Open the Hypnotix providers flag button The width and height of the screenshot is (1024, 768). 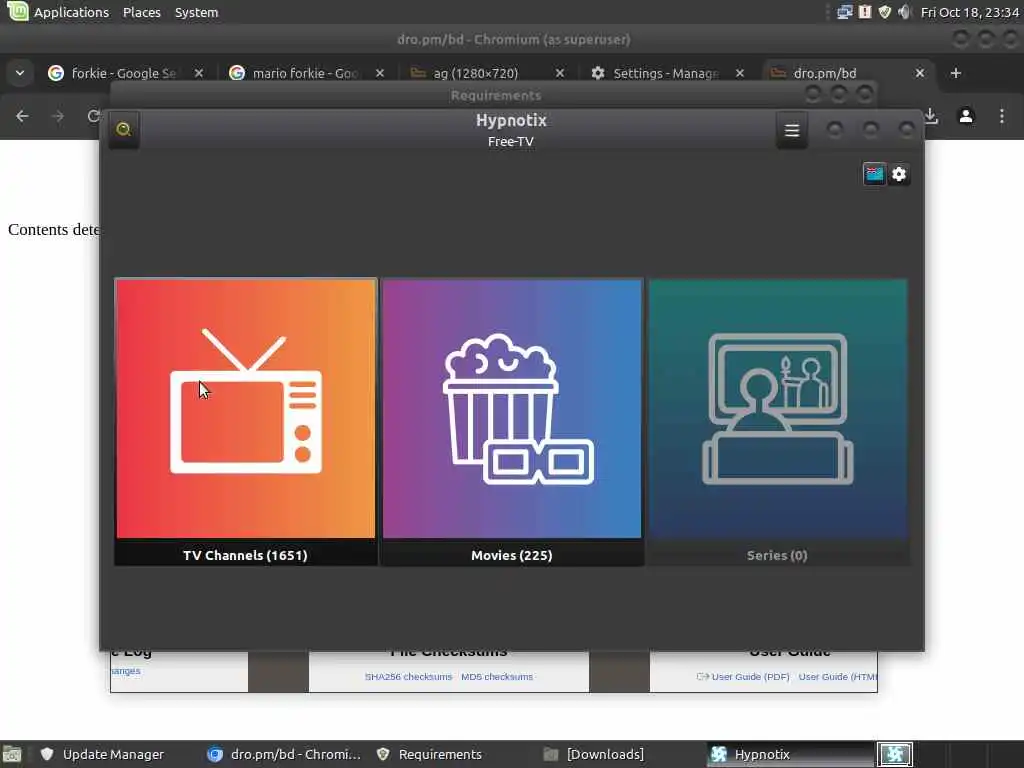[x=874, y=174]
